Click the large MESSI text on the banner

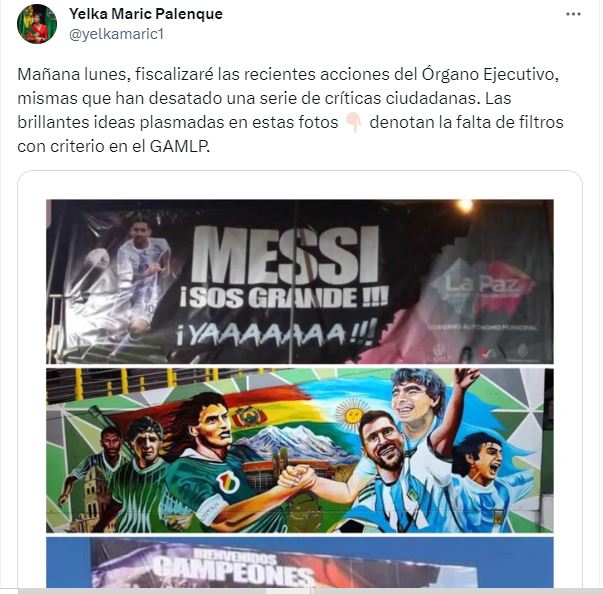(x=285, y=255)
